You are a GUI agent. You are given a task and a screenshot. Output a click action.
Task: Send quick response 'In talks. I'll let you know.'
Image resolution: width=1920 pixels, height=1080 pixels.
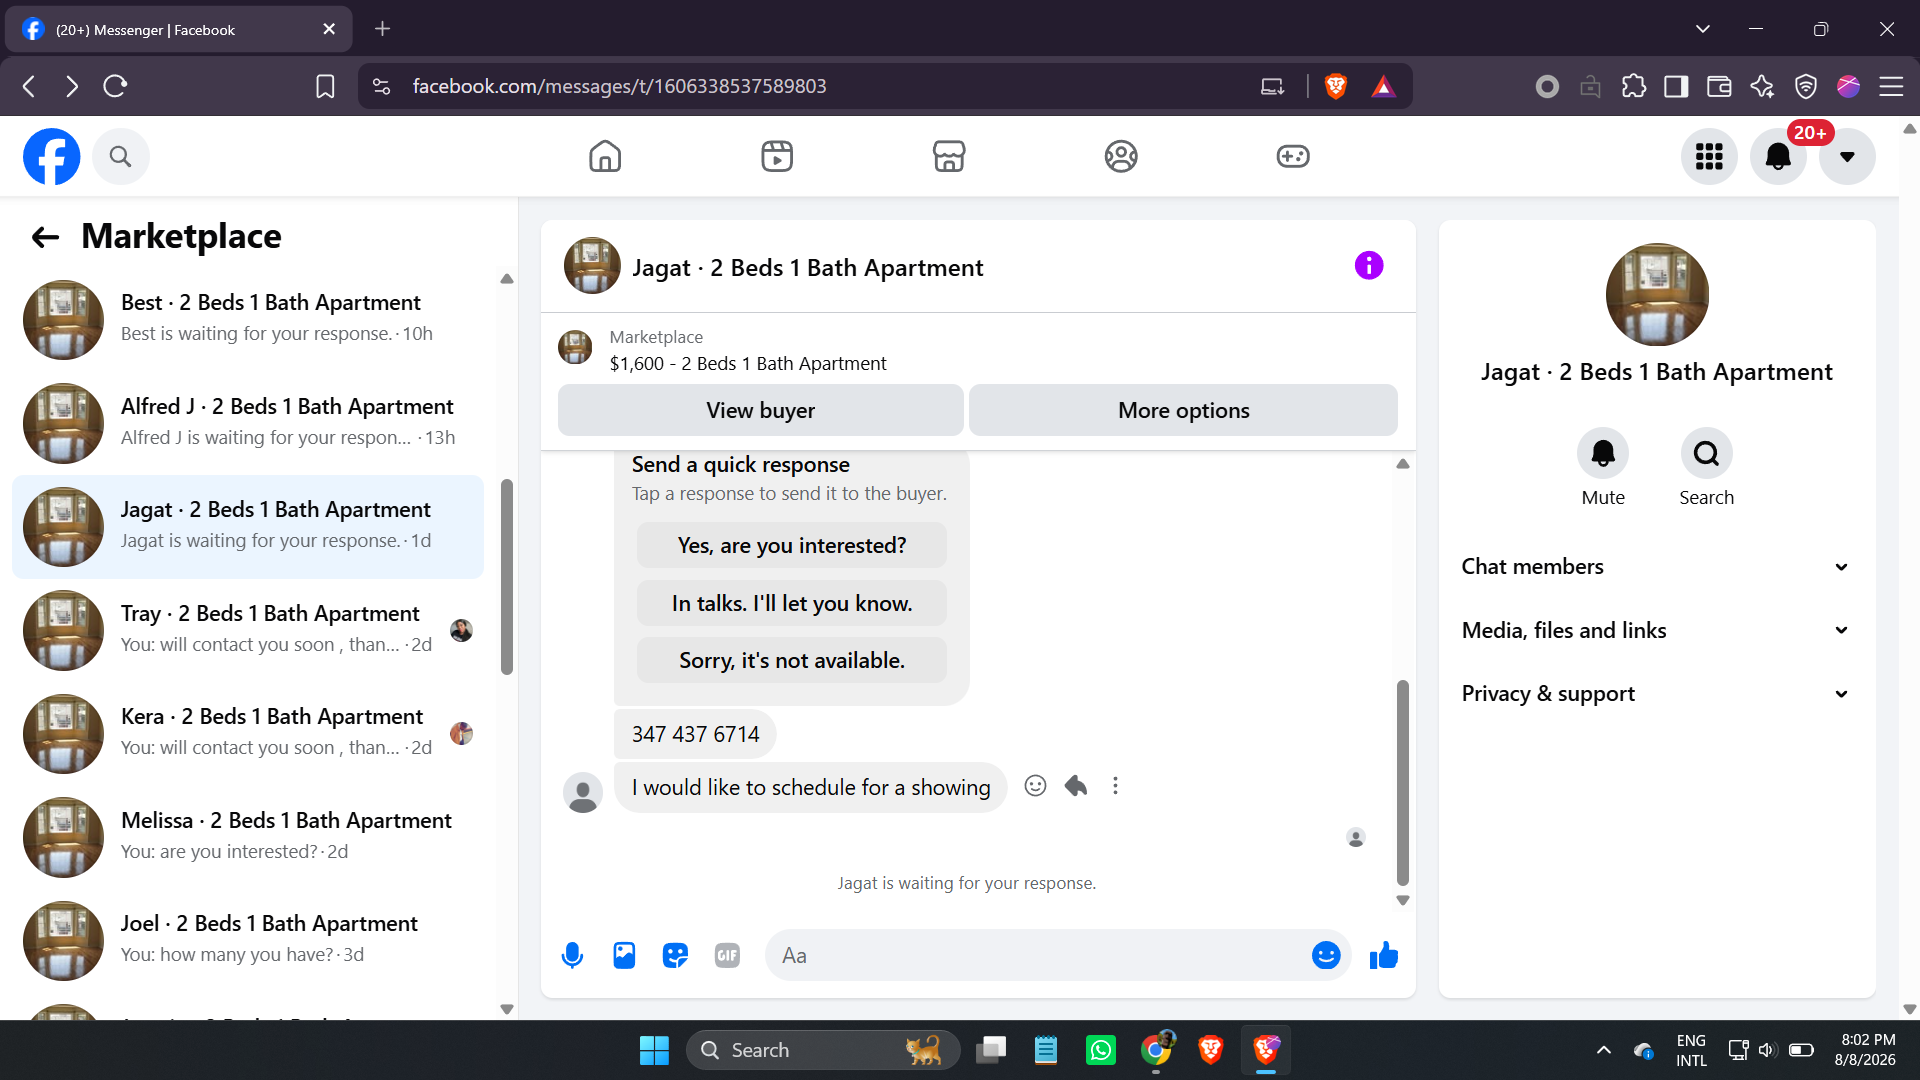click(x=792, y=603)
